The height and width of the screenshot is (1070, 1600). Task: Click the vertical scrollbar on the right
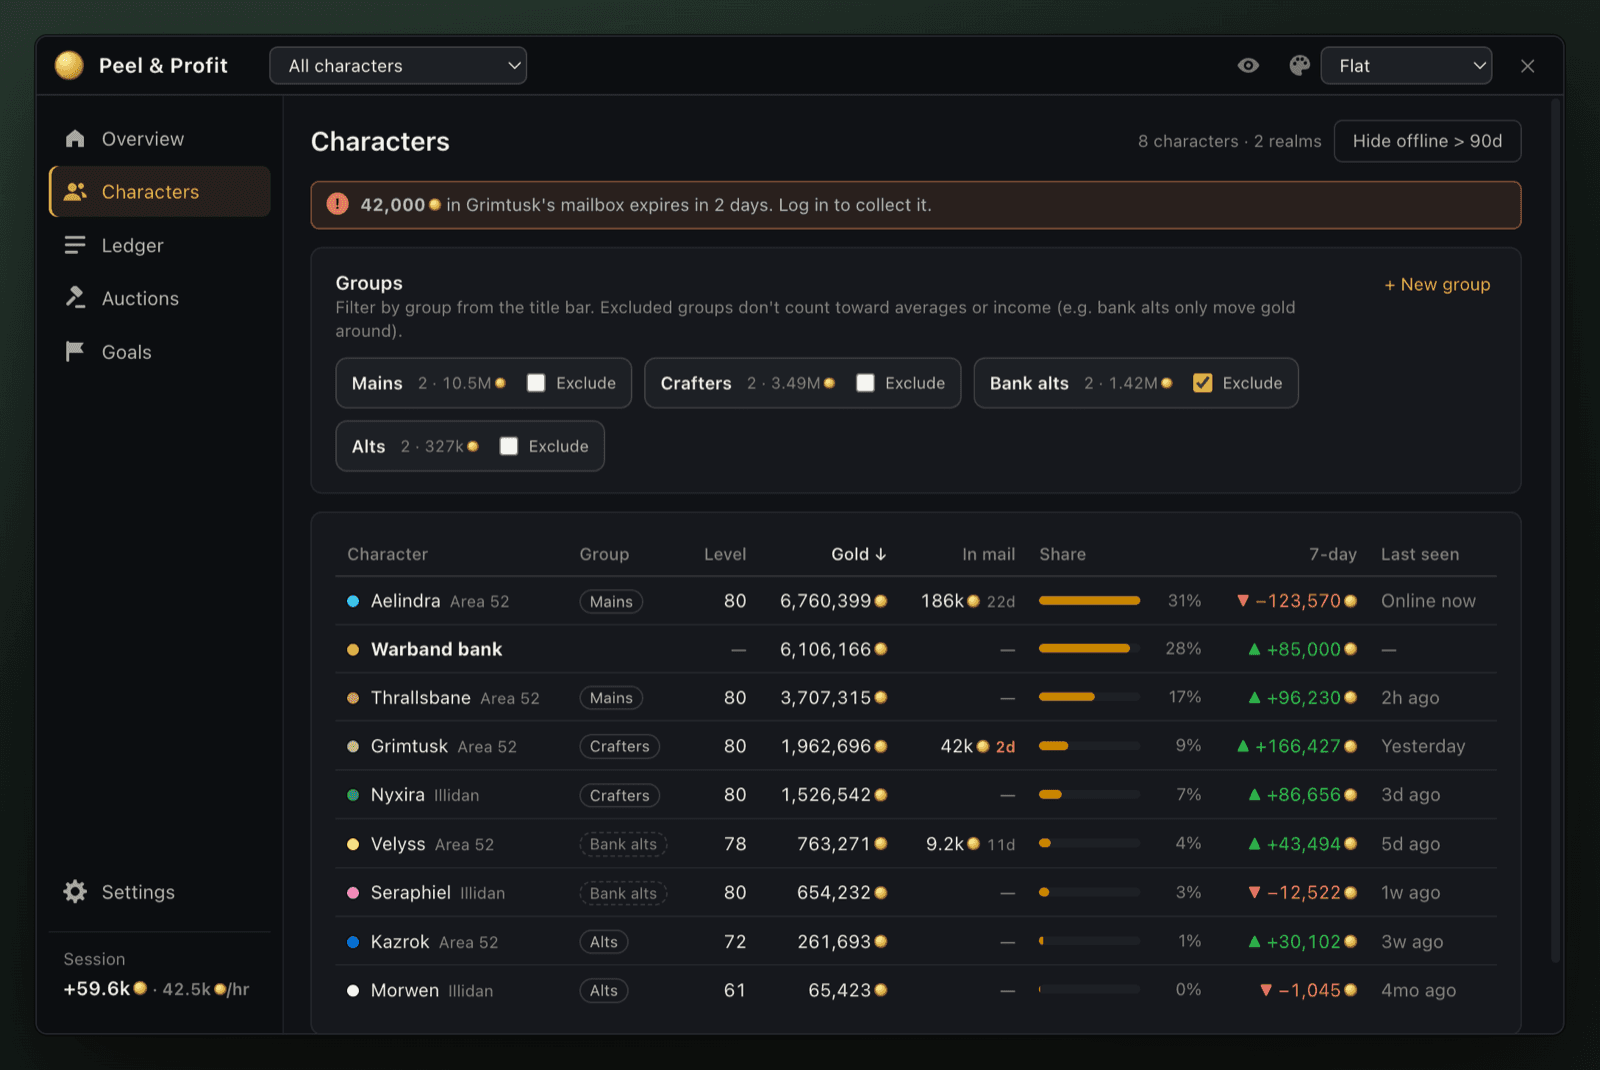[1555, 530]
